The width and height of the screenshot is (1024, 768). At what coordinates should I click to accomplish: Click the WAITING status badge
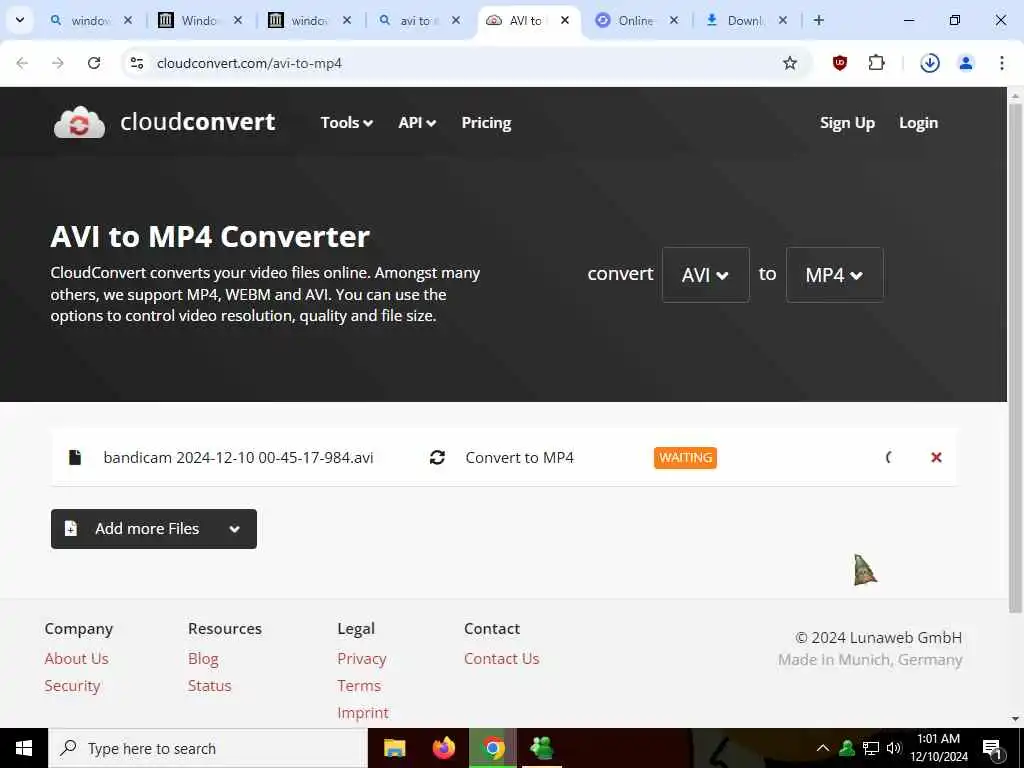pos(685,458)
